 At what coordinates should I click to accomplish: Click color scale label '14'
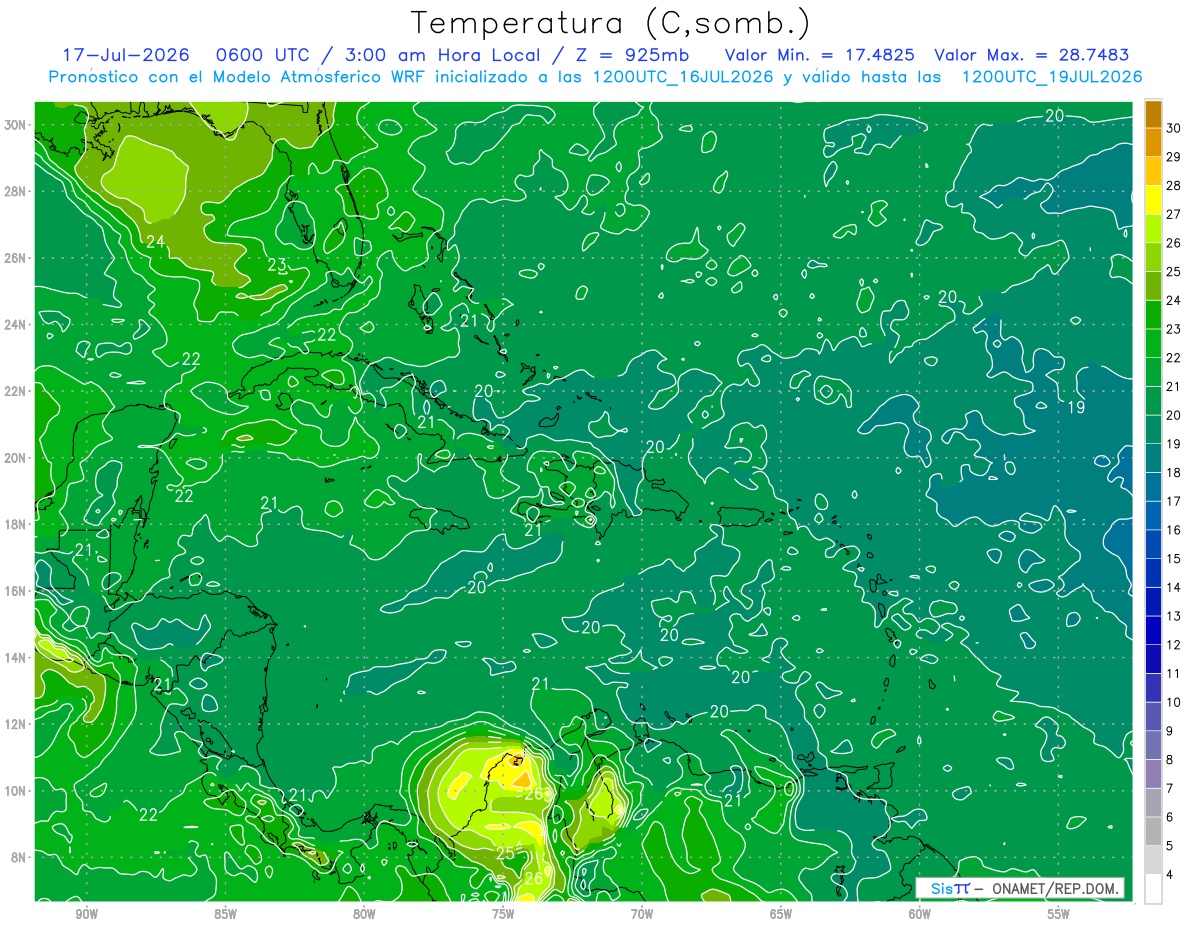click(x=1174, y=587)
